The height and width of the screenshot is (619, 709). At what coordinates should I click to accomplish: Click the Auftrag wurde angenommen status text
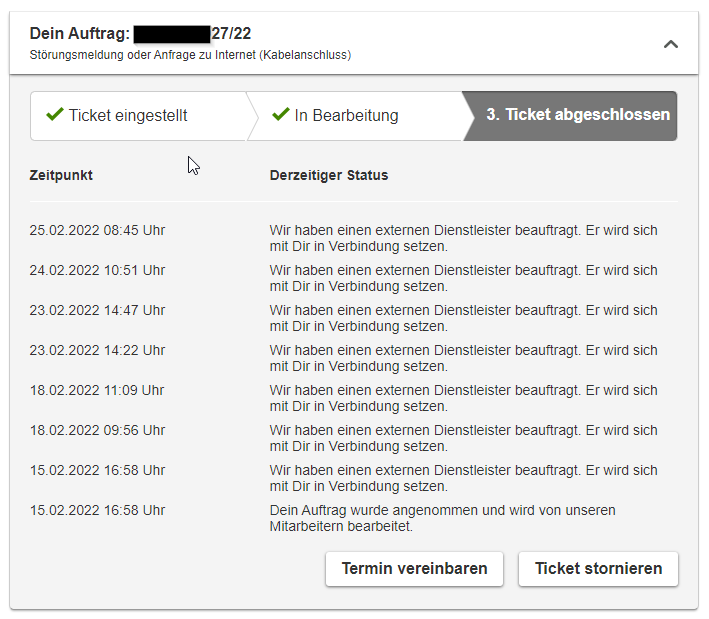pyautogui.click(x=442, y=518)
